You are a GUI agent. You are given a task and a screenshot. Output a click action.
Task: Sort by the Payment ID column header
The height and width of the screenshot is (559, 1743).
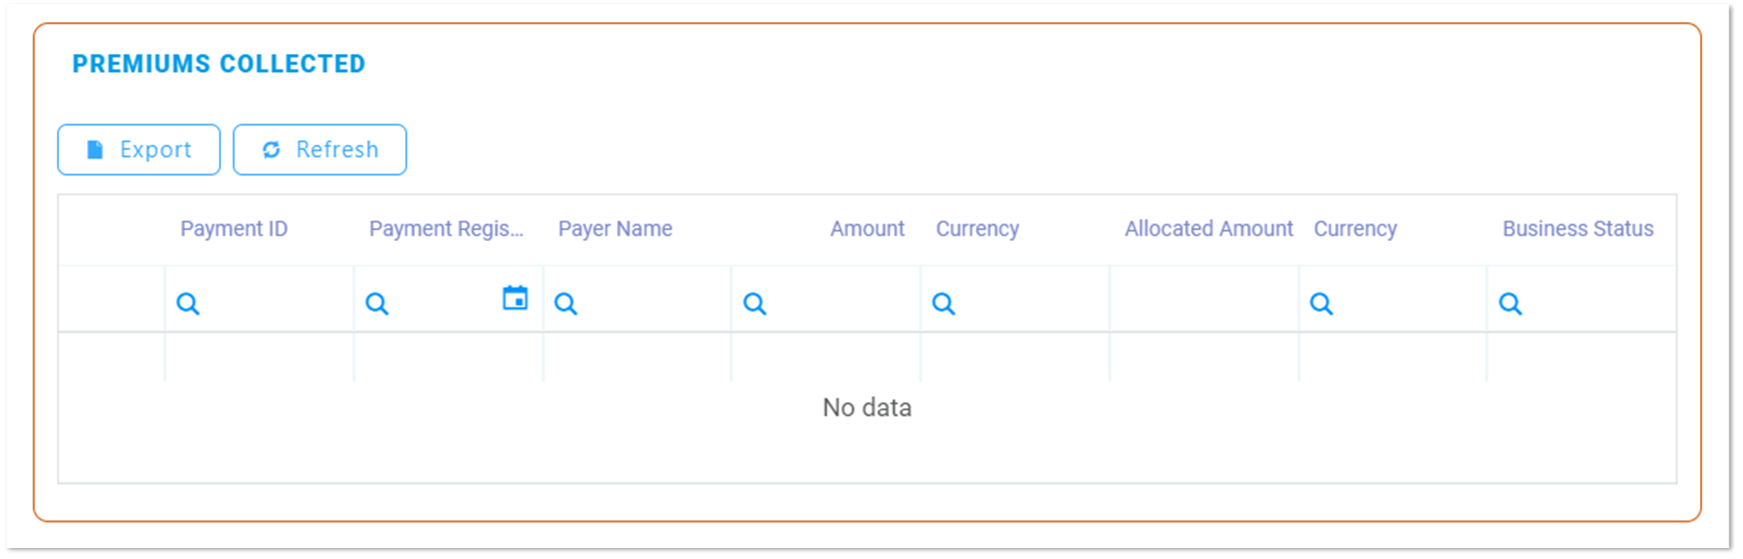point(234,229)
